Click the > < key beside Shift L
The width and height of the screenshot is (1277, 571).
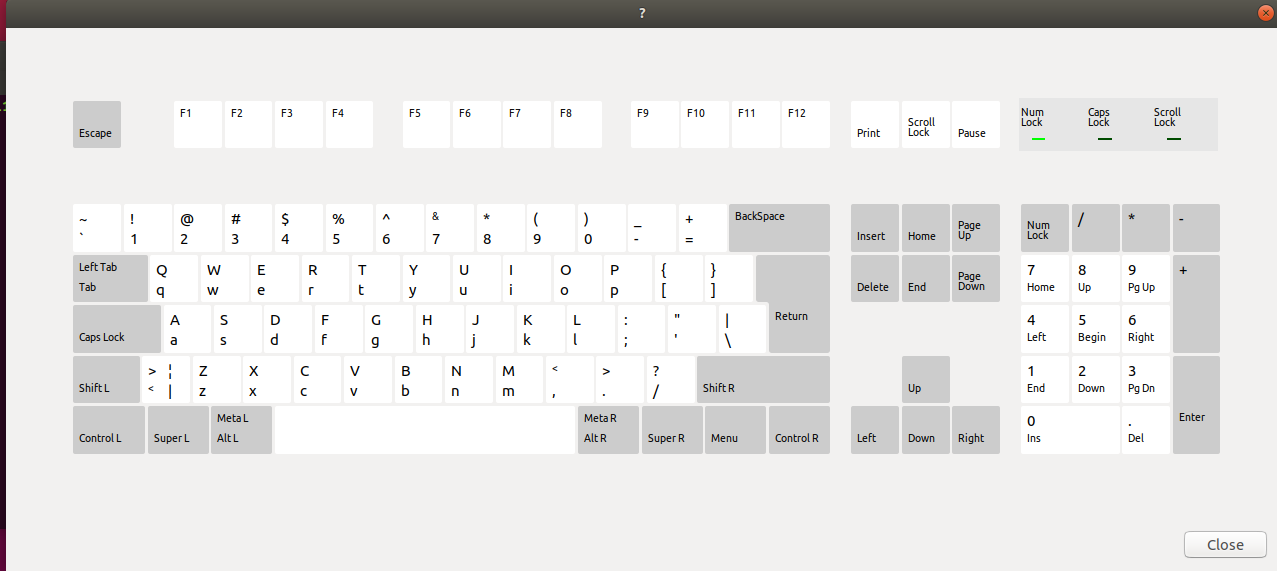coord(165,379)
